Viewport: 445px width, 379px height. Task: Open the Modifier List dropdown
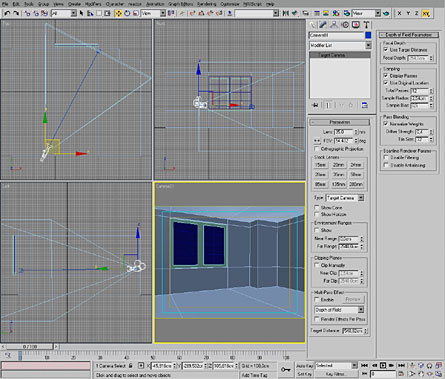click(x=340, y=45)
